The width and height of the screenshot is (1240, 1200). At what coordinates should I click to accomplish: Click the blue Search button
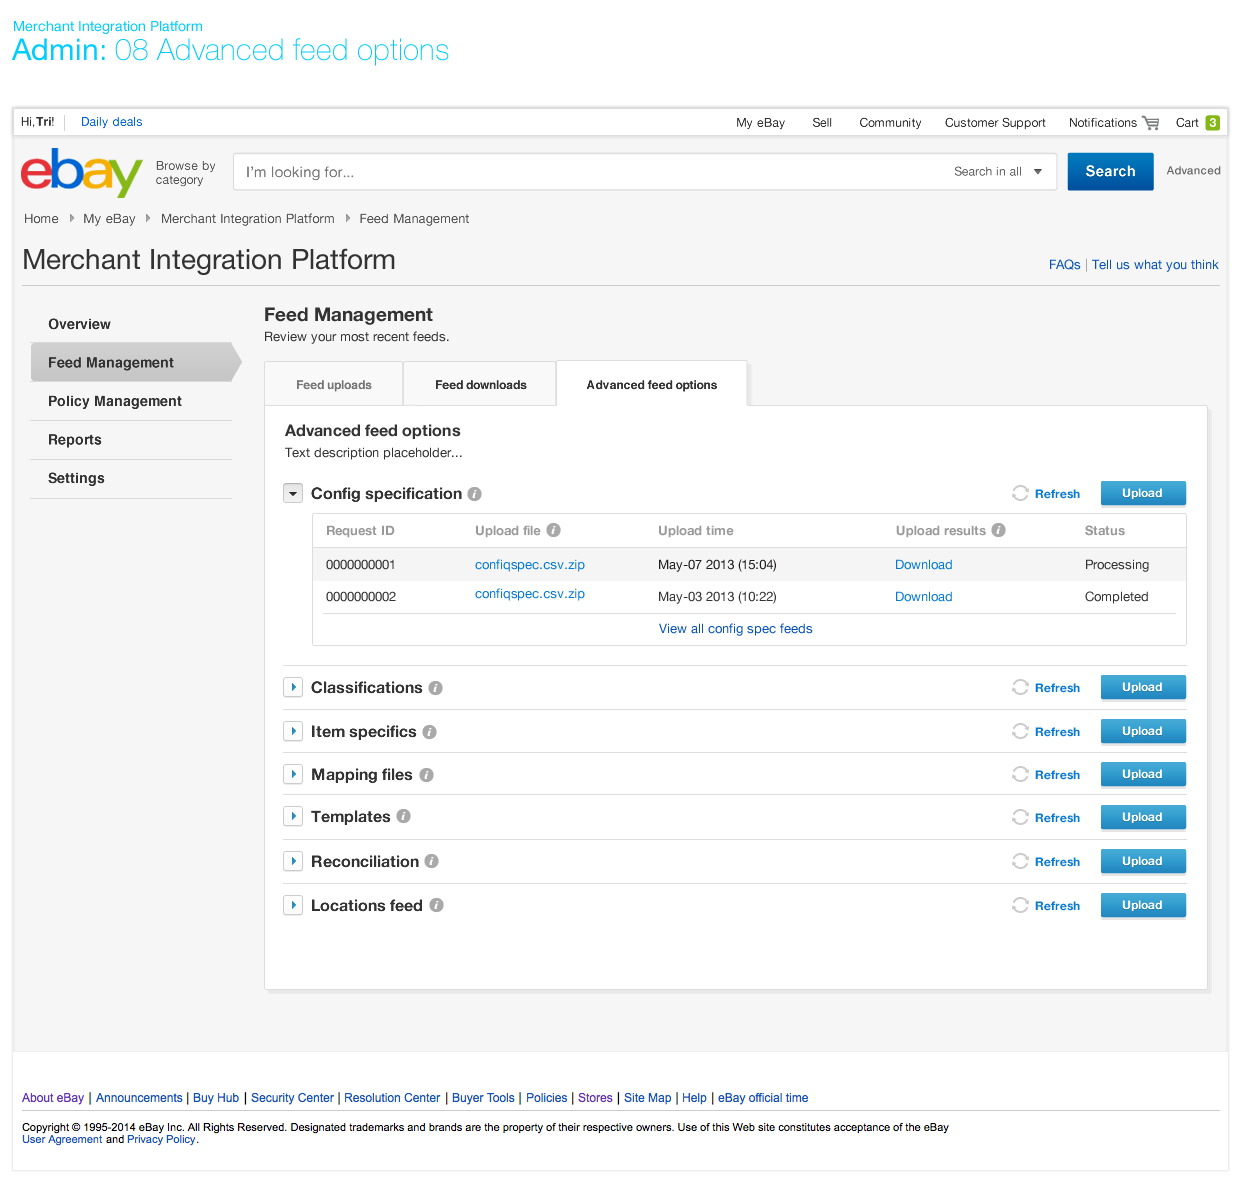coord(1110,172)
